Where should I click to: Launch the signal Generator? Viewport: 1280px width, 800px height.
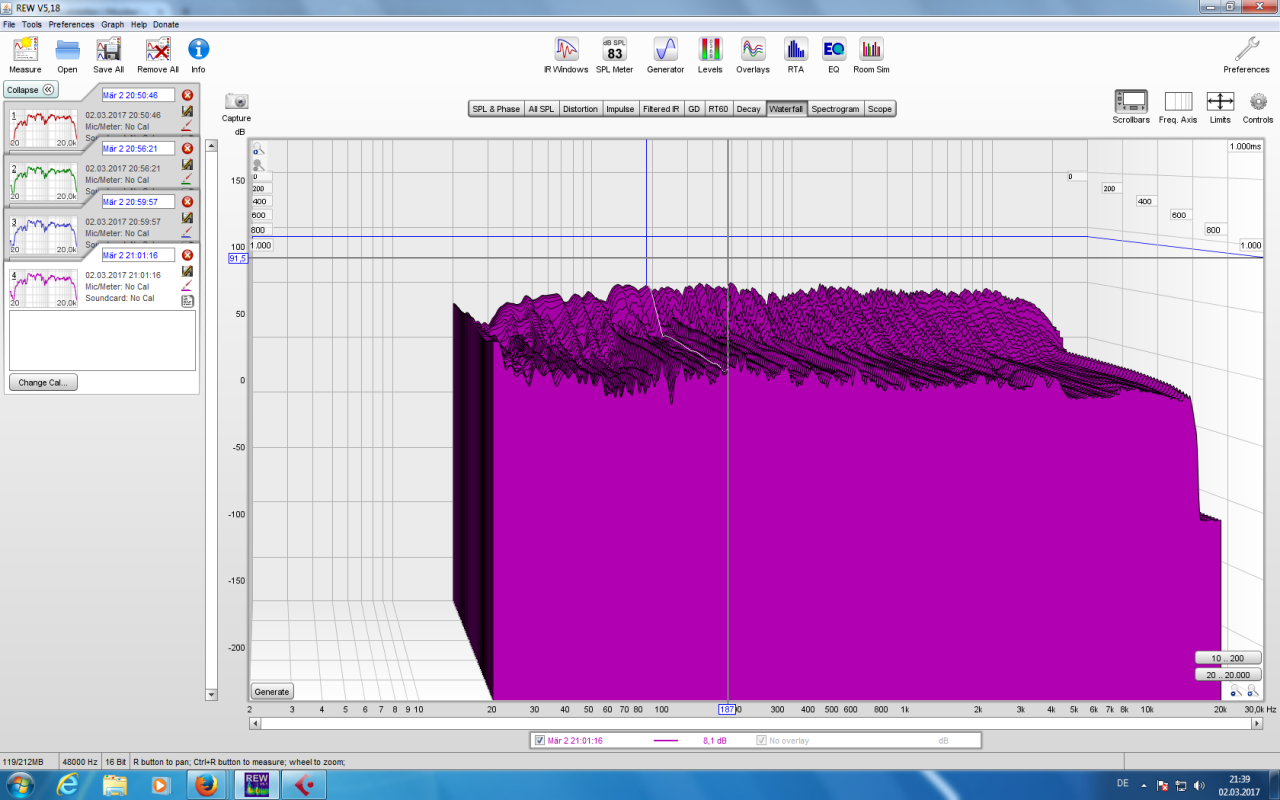665,49
